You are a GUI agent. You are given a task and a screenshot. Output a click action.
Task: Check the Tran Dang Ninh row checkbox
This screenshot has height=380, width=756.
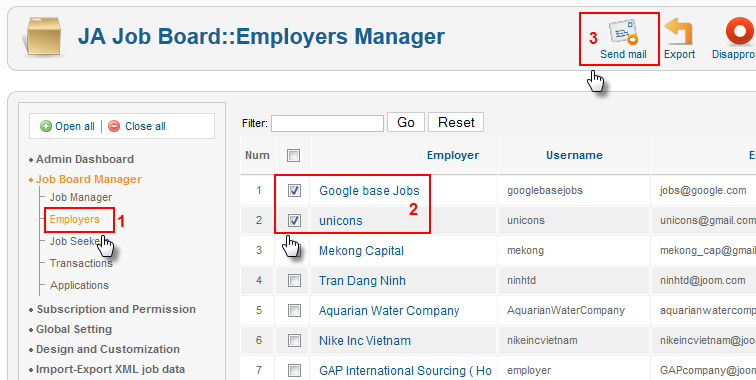click(x=294, y=280)
